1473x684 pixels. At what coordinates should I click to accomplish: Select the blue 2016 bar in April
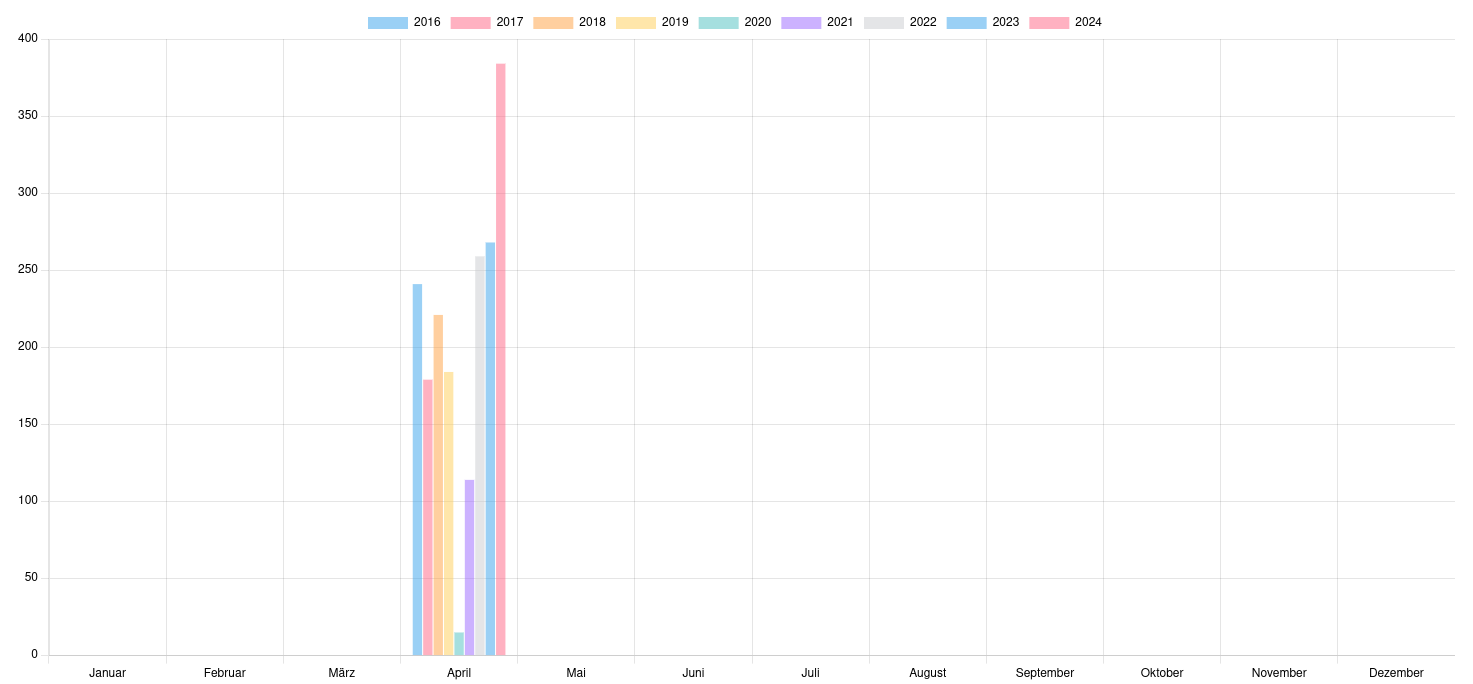click(x=417, y=470)
